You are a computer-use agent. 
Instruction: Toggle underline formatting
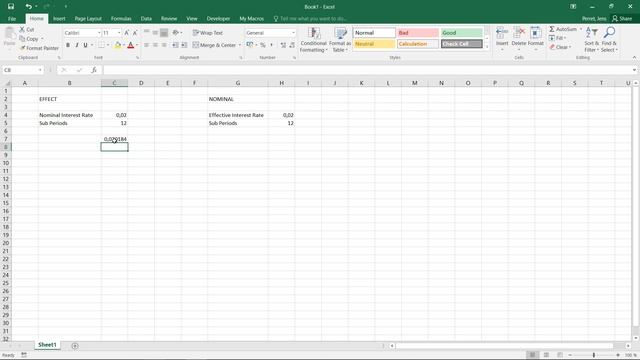(x=85, y=45)
